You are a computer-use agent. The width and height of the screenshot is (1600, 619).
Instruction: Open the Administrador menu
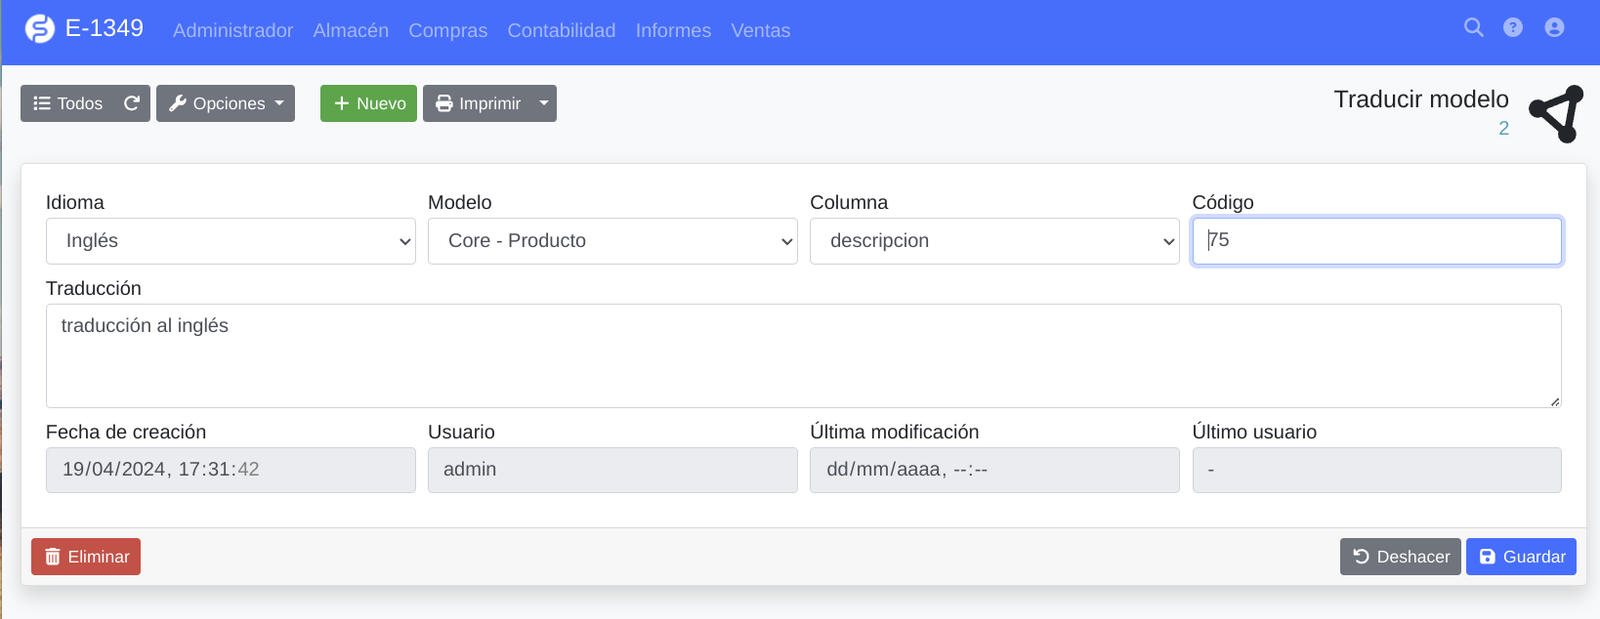click(x=233, y=31)
